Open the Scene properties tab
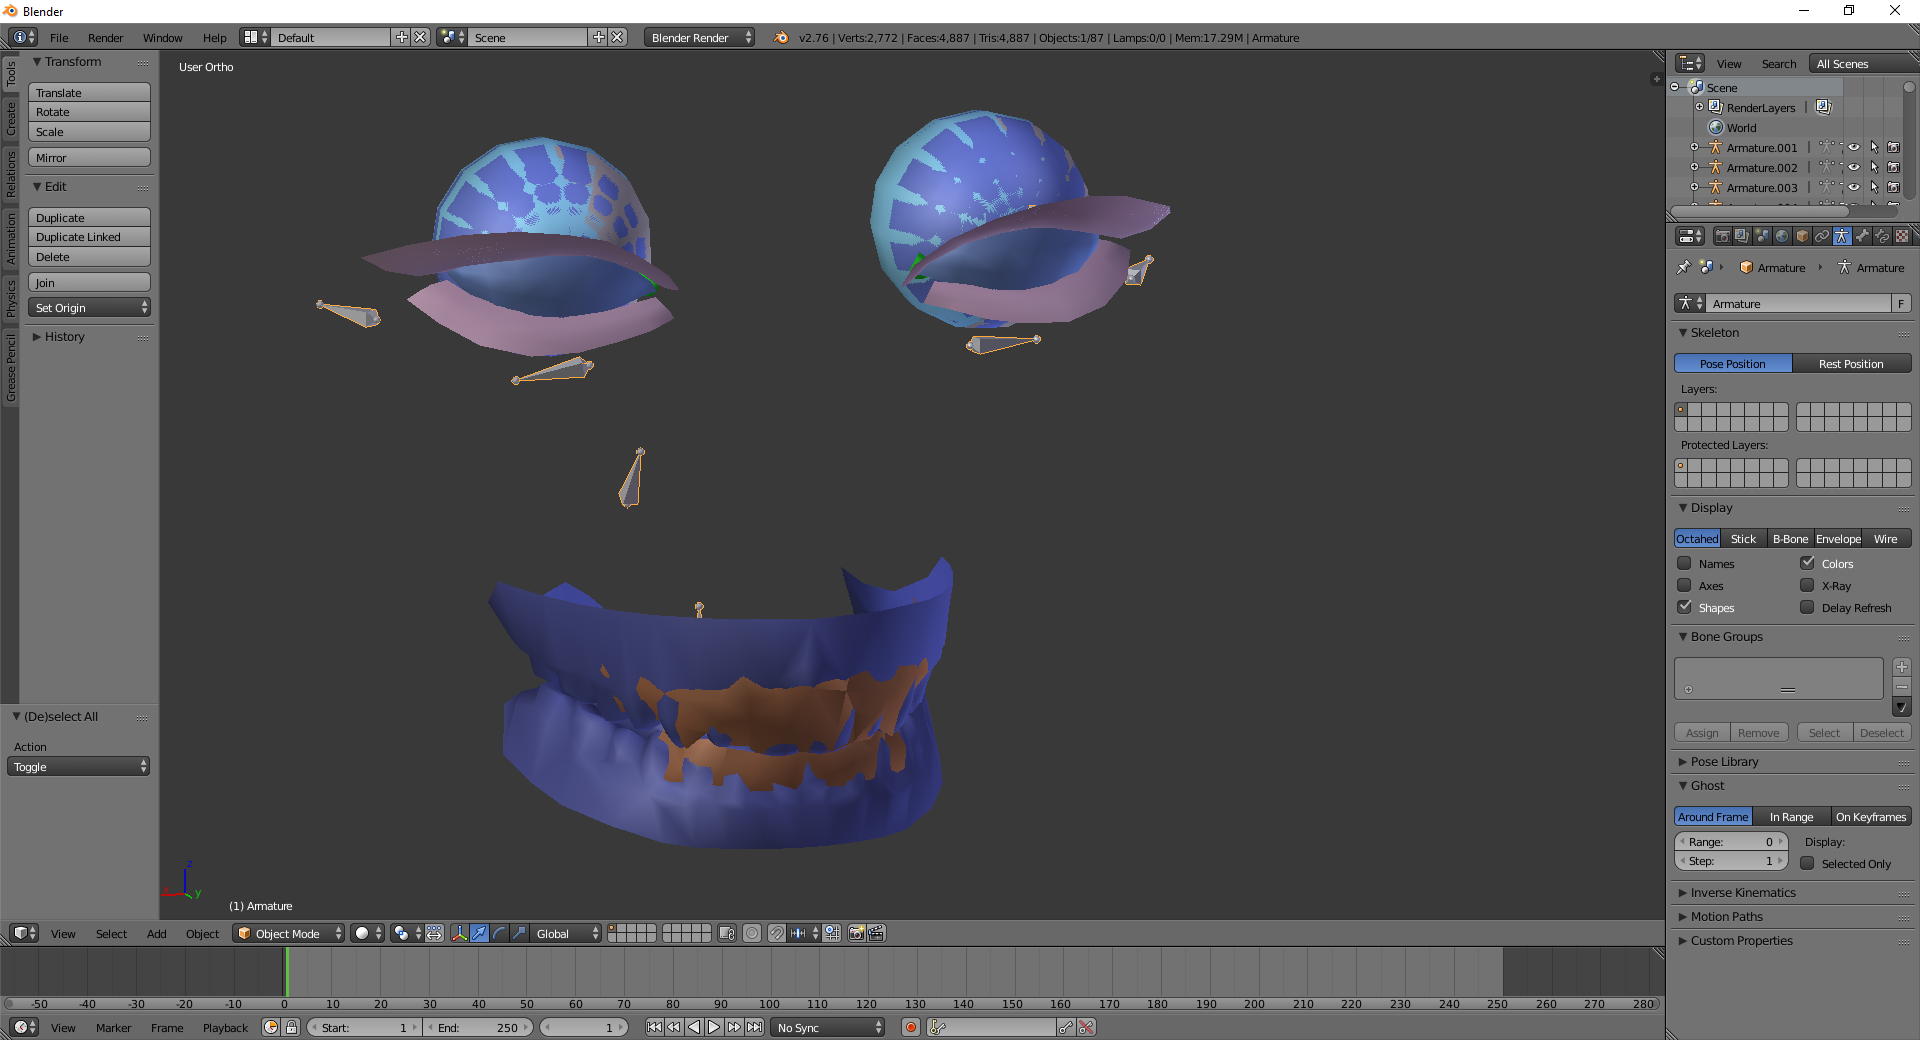This screenshot has height=1040, width=1920. click(x=1762, y=236)
